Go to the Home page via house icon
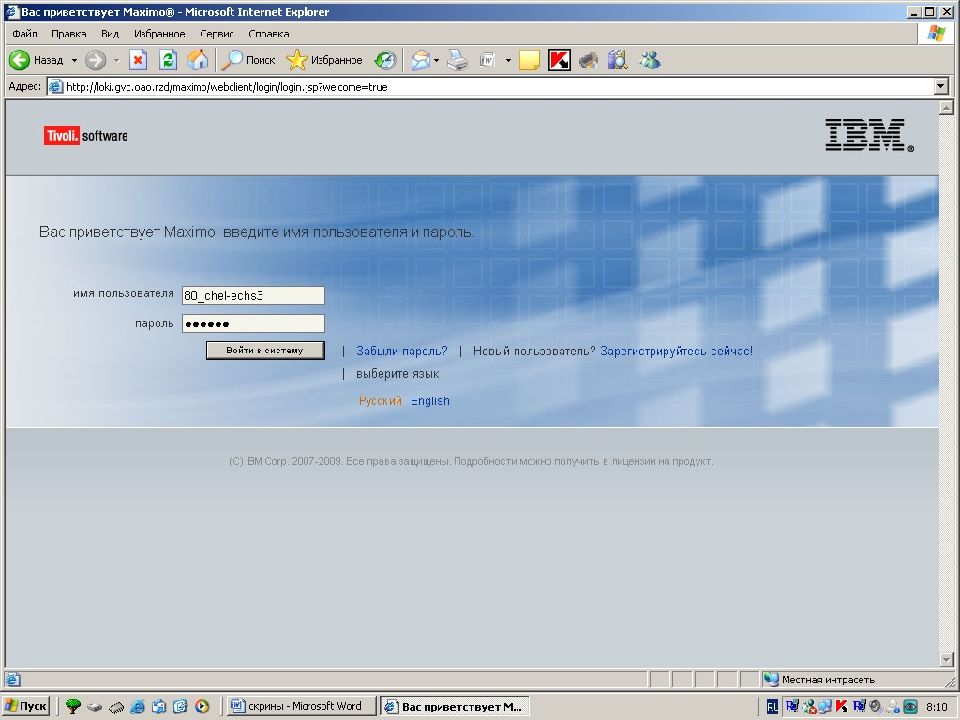 point(197,60)
